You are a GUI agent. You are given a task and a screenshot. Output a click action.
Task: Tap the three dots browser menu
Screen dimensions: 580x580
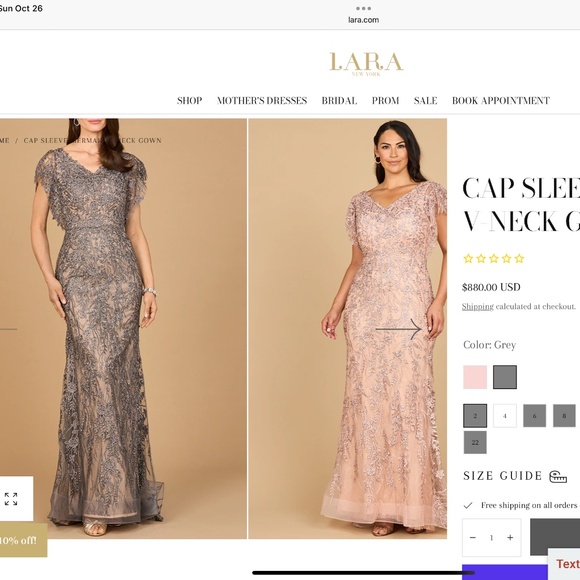coord(363,8)
